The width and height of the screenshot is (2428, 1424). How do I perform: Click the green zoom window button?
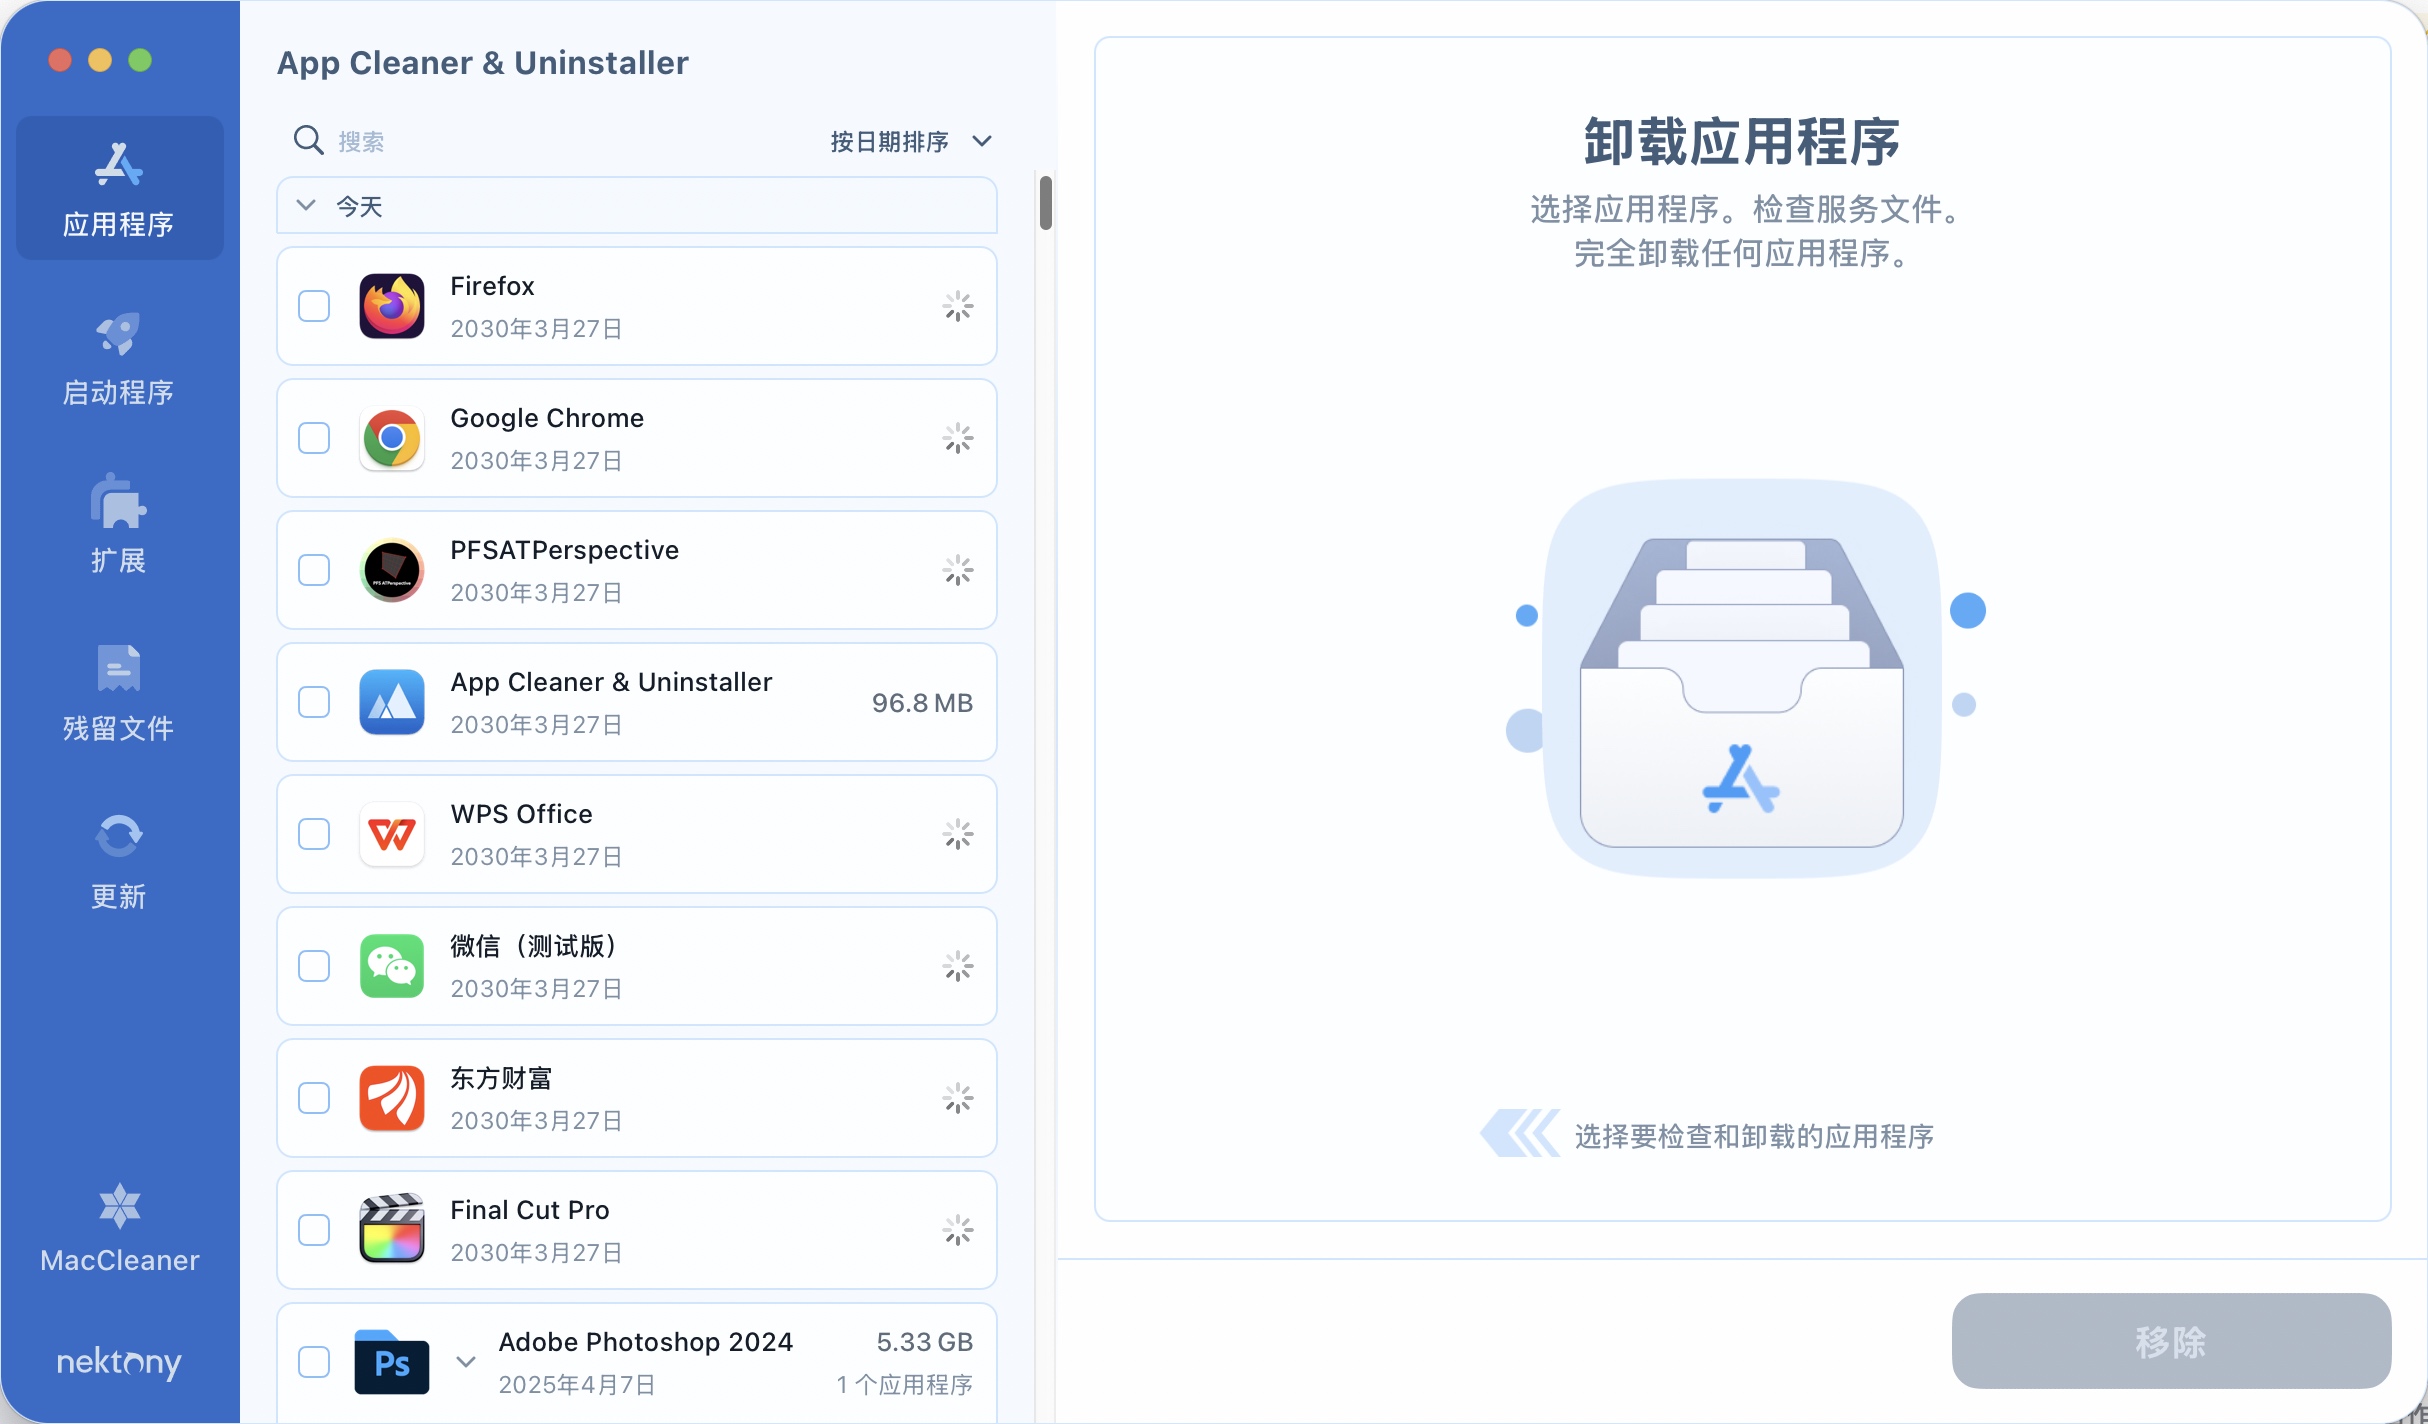140,60
